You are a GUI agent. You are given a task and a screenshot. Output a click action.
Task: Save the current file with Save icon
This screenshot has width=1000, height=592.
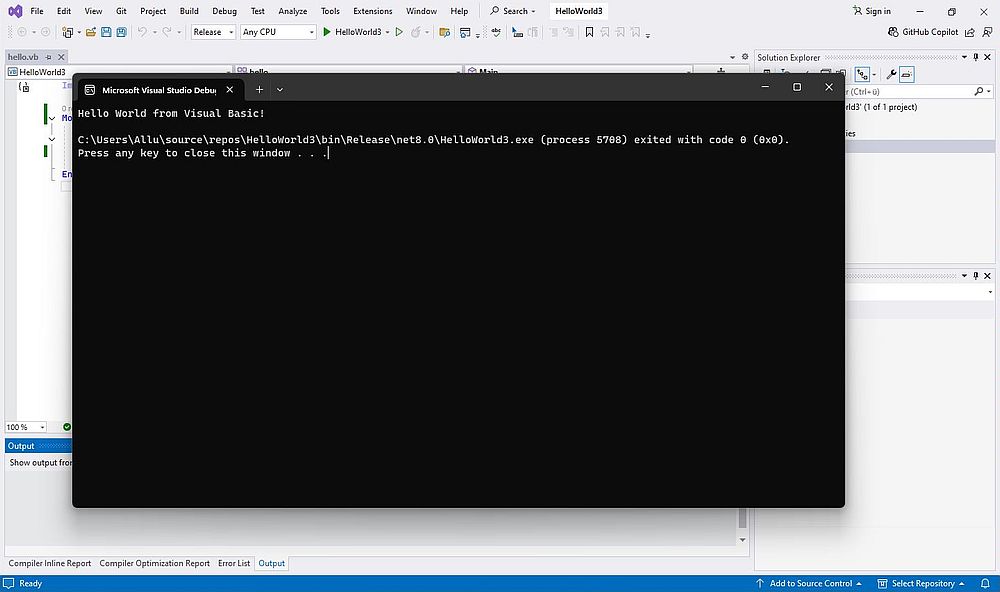106,32
